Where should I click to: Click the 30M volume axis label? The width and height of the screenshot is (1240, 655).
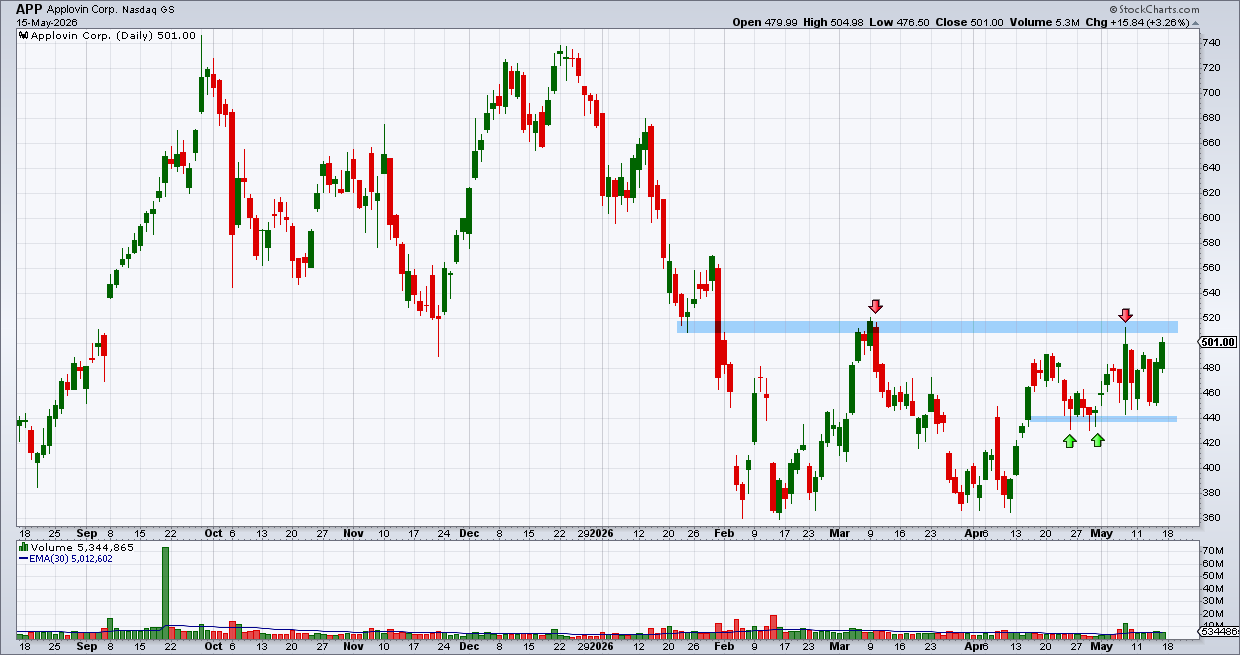1211,603
